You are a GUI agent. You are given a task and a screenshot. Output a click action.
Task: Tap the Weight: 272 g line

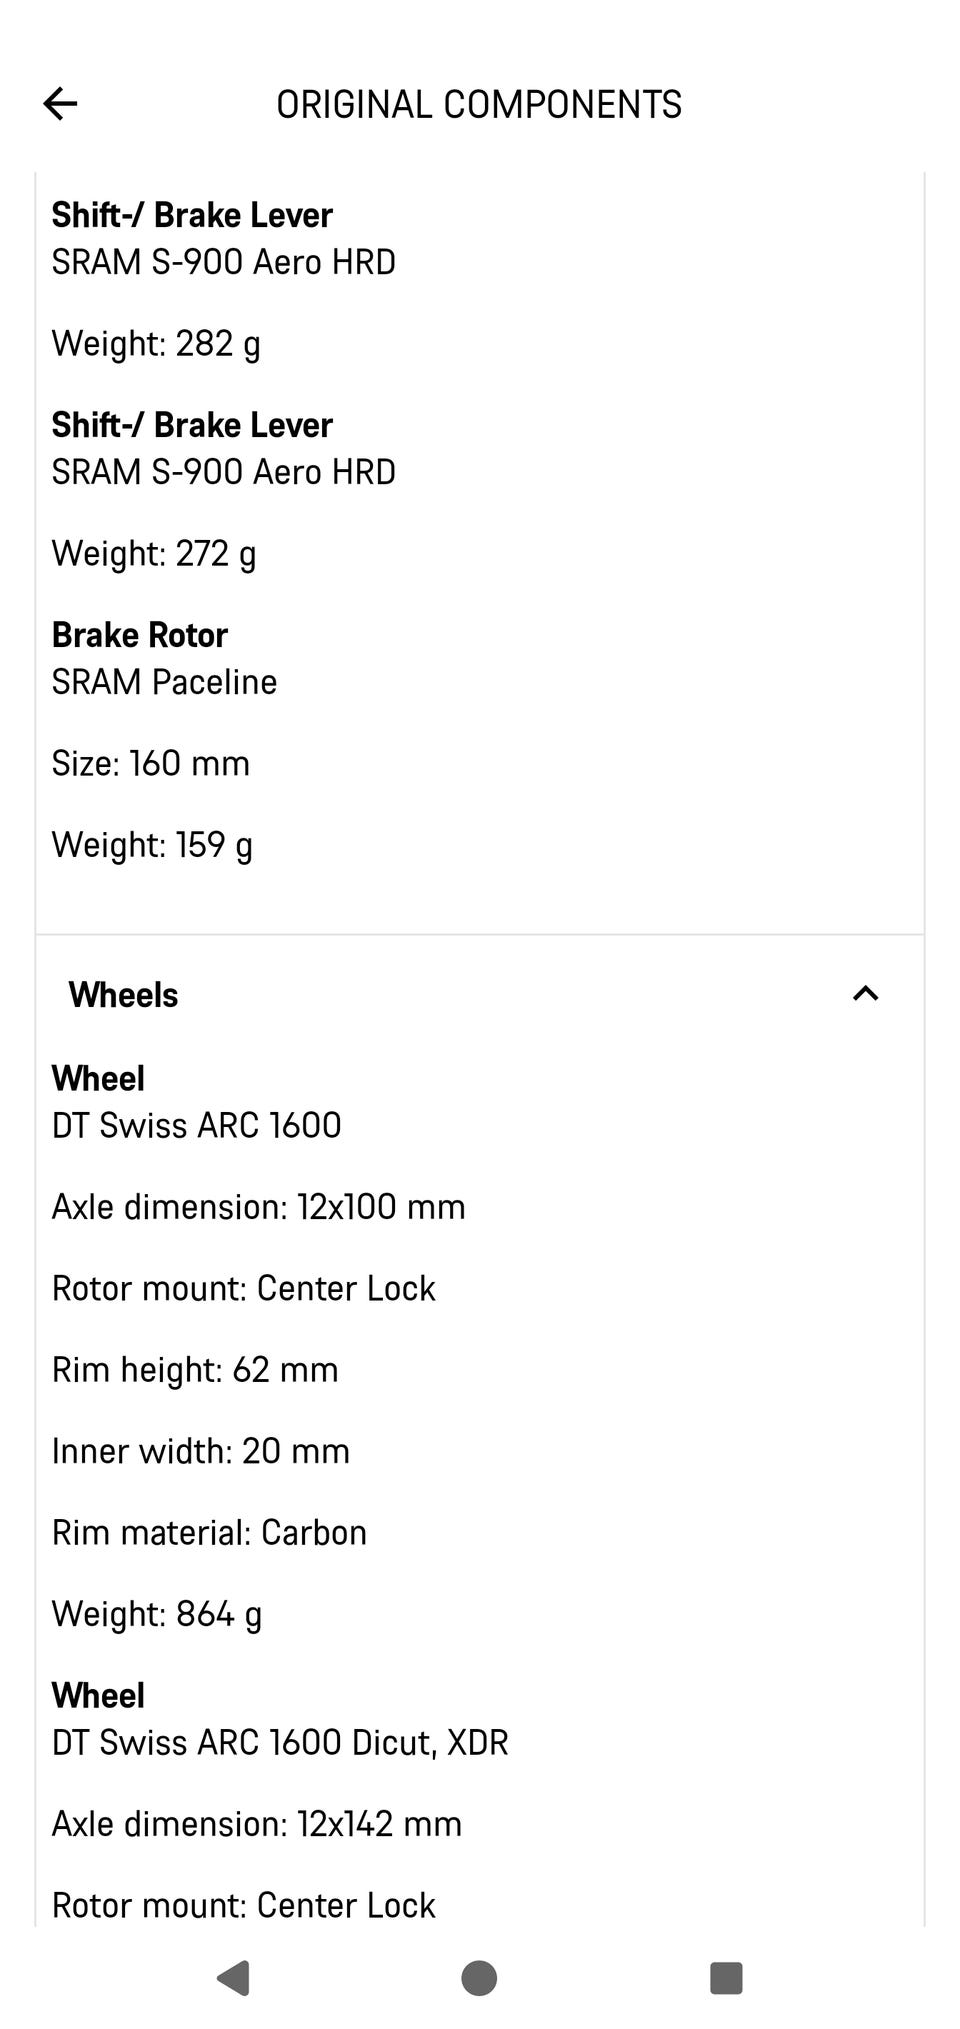[x=154, y=553]
